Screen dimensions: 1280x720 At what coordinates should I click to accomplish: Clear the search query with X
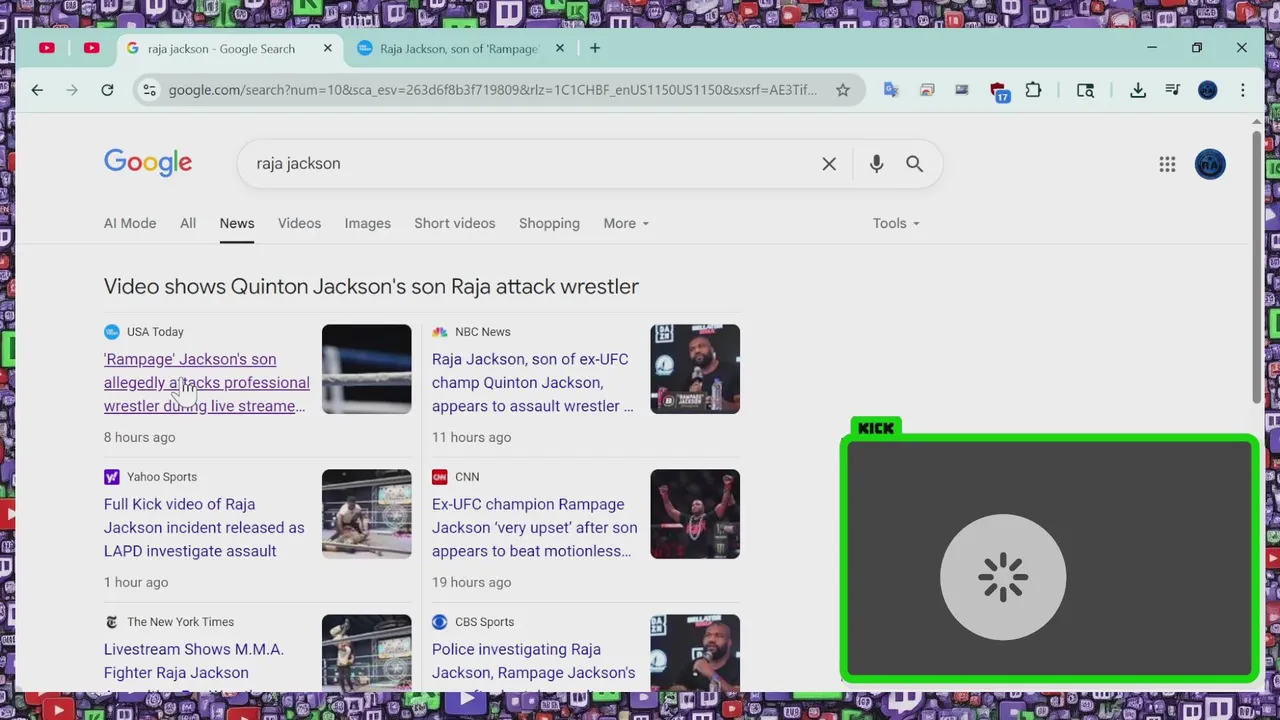pyautogui.click(x=829, y=164)
